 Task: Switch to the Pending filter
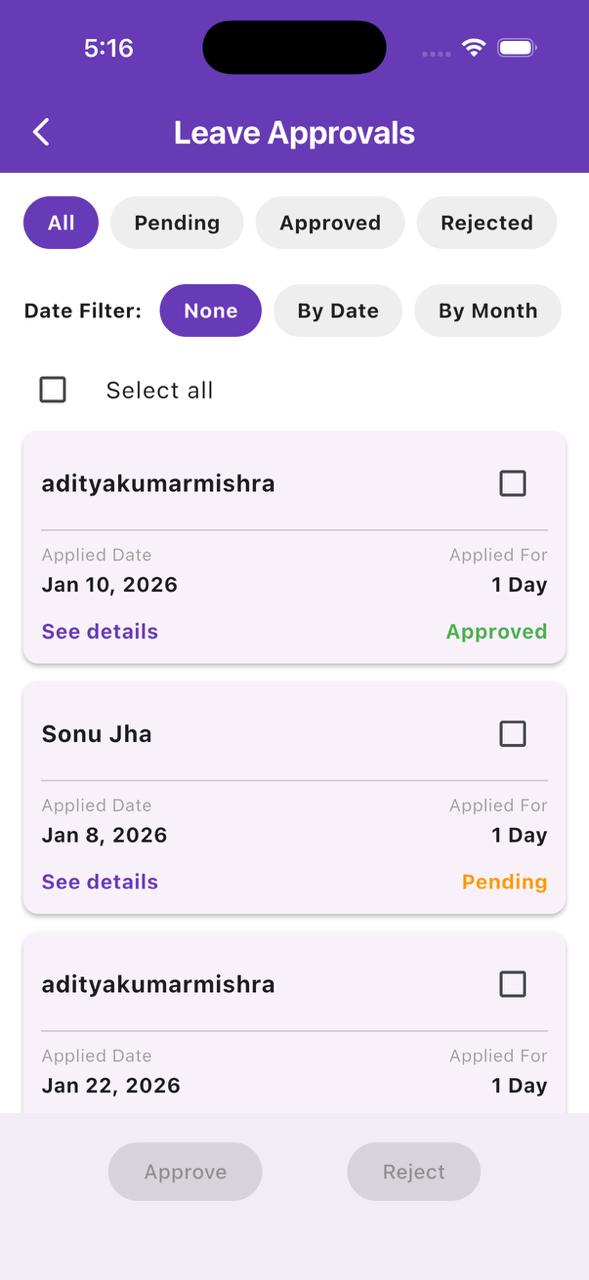(177, 222)
